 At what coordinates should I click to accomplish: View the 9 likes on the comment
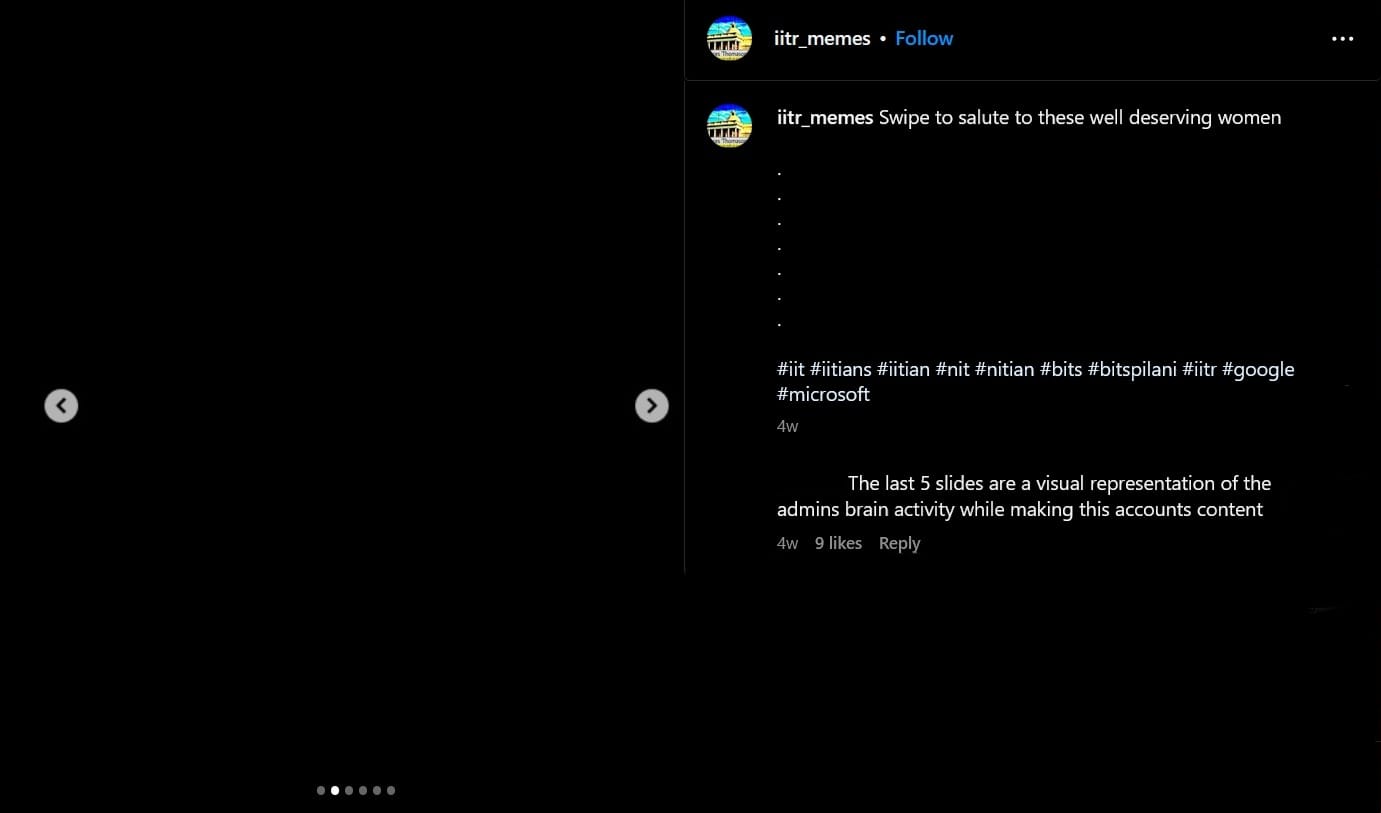pyautogui.click(x=837, y=543)
